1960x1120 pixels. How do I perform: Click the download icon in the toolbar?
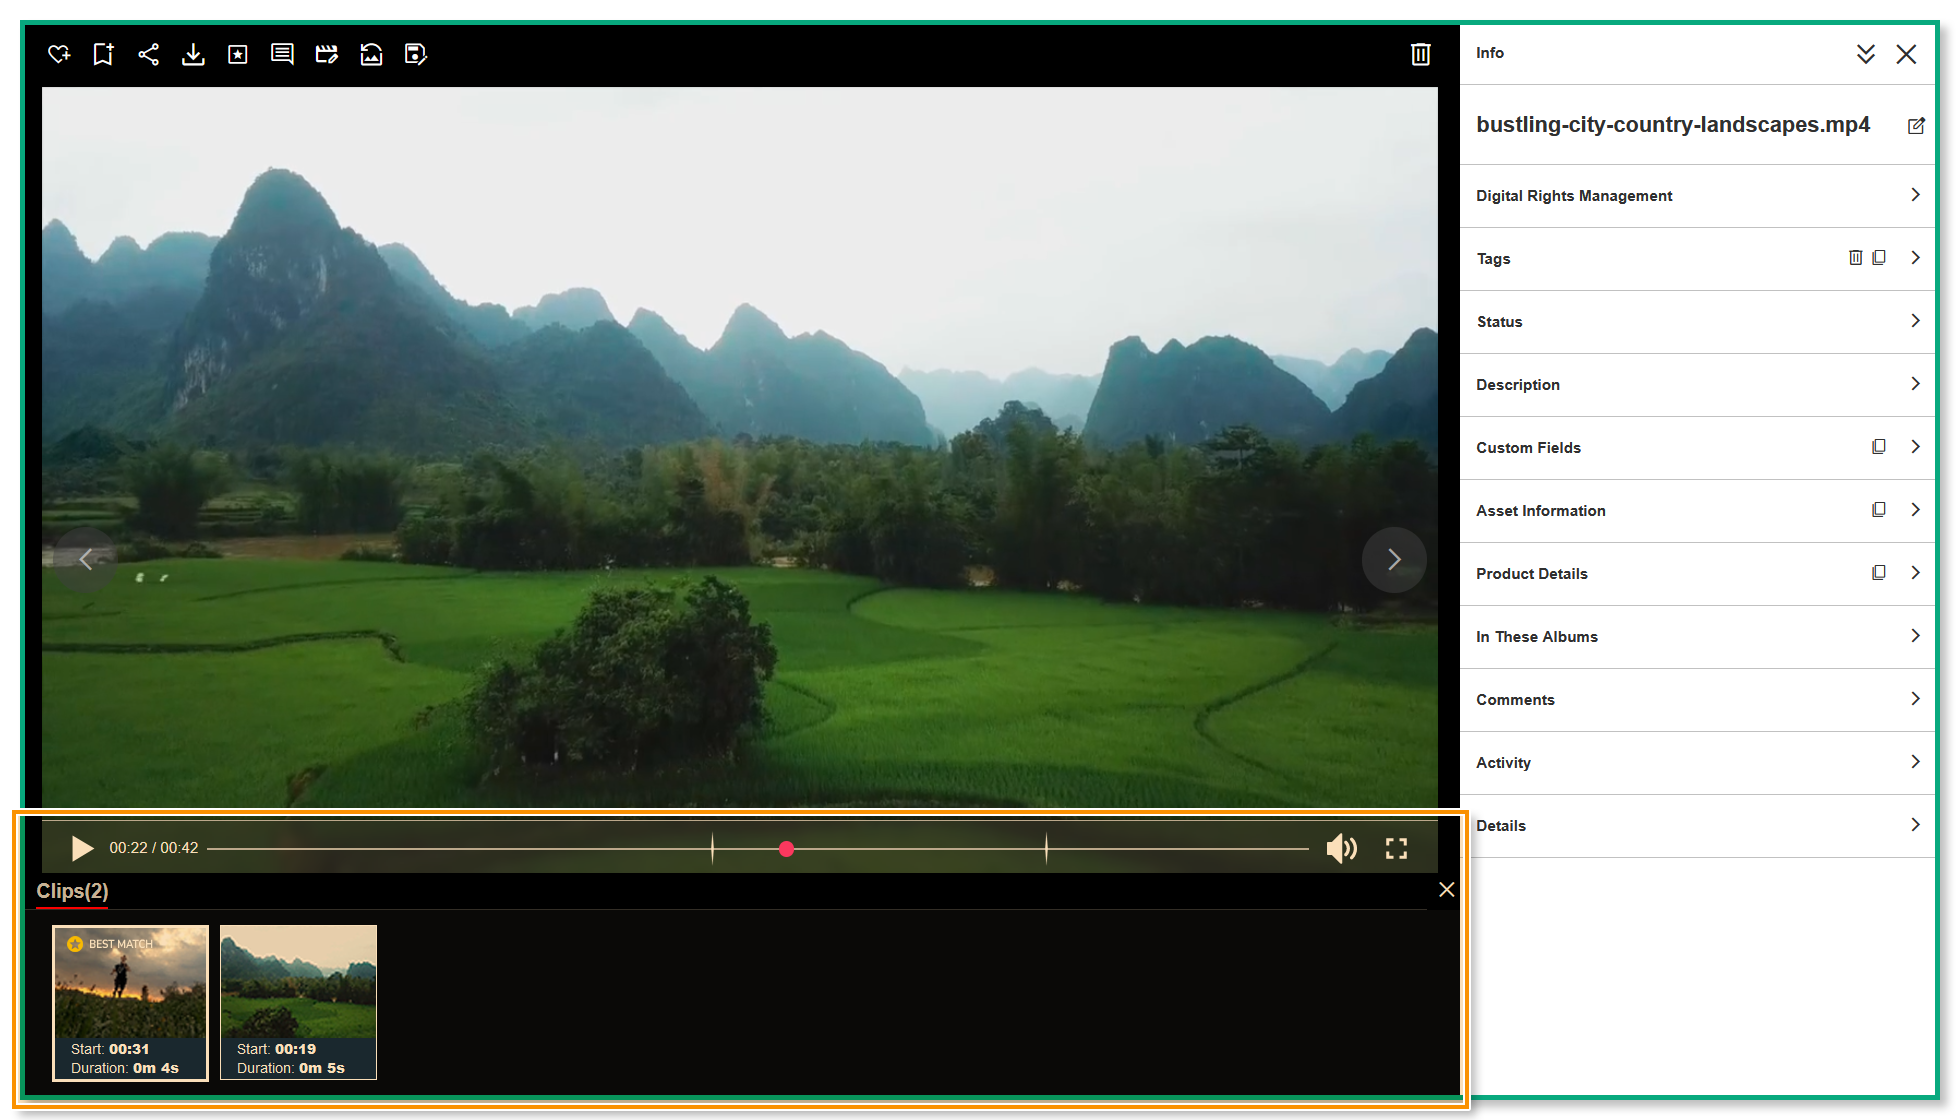tap(193, 54)
